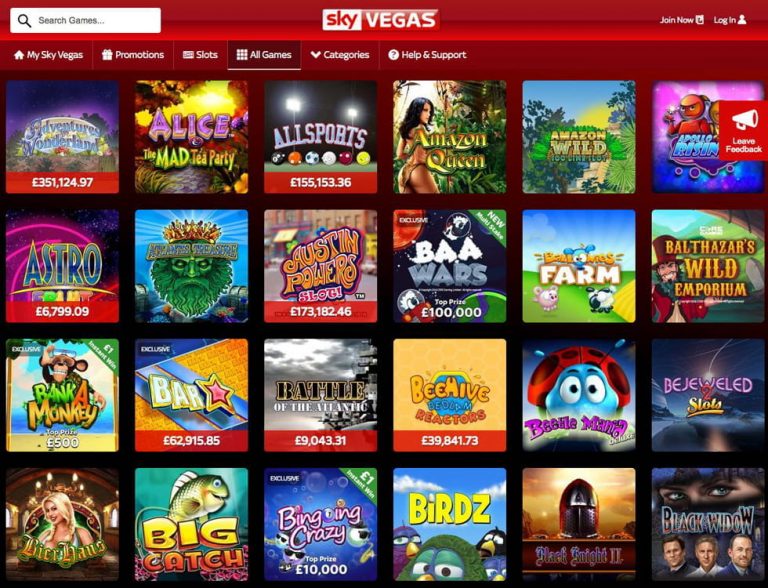The image size is (768, 588).
Task: Click the home icon beside My Sky Vegas
Action: tap(19, 55)
